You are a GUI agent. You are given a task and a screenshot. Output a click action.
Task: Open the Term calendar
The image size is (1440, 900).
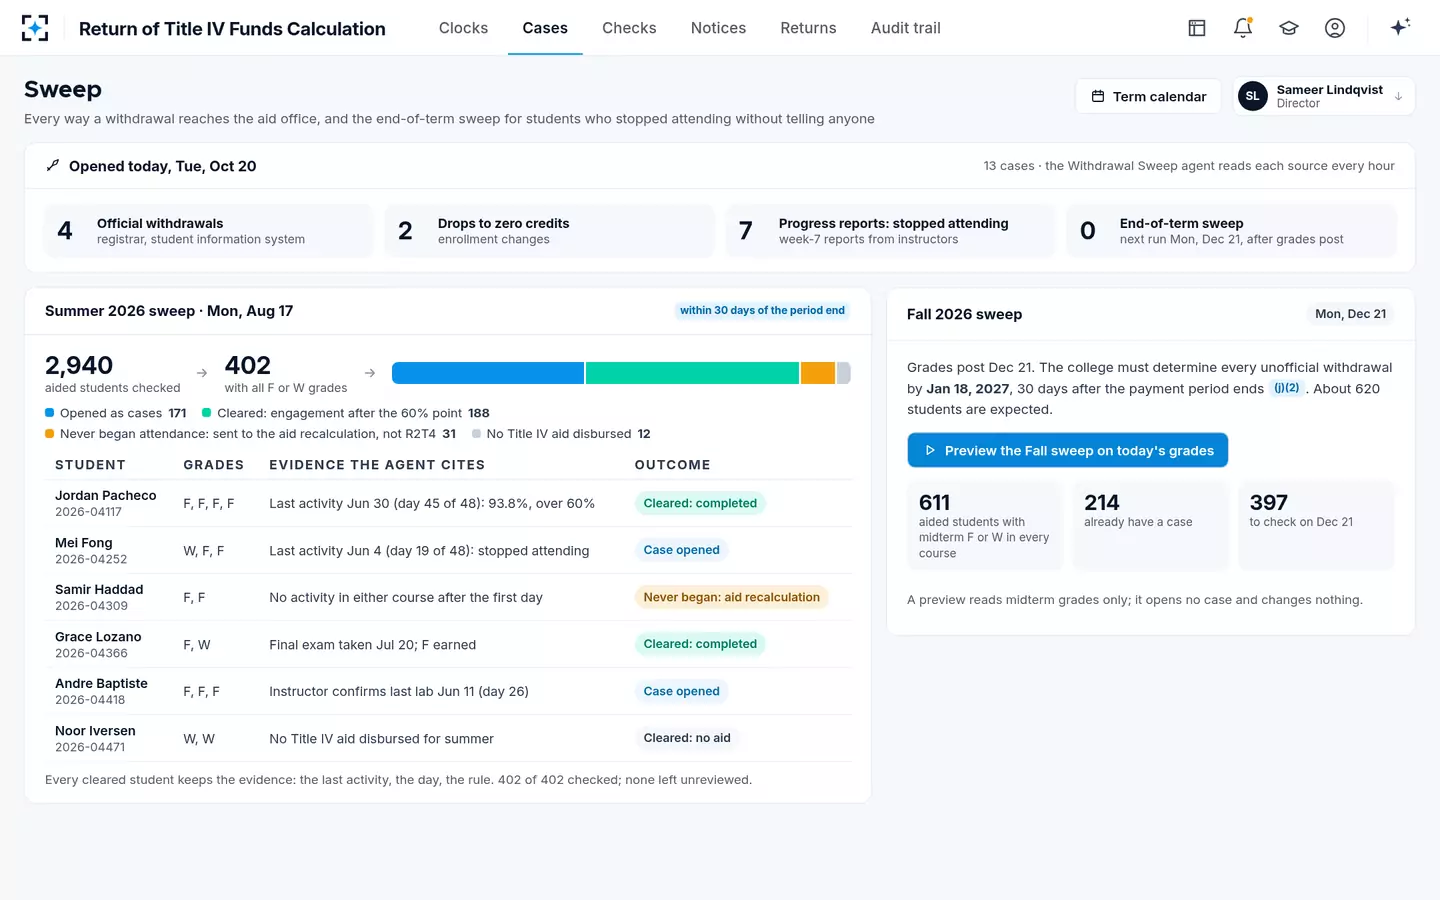pos(1148,96)
